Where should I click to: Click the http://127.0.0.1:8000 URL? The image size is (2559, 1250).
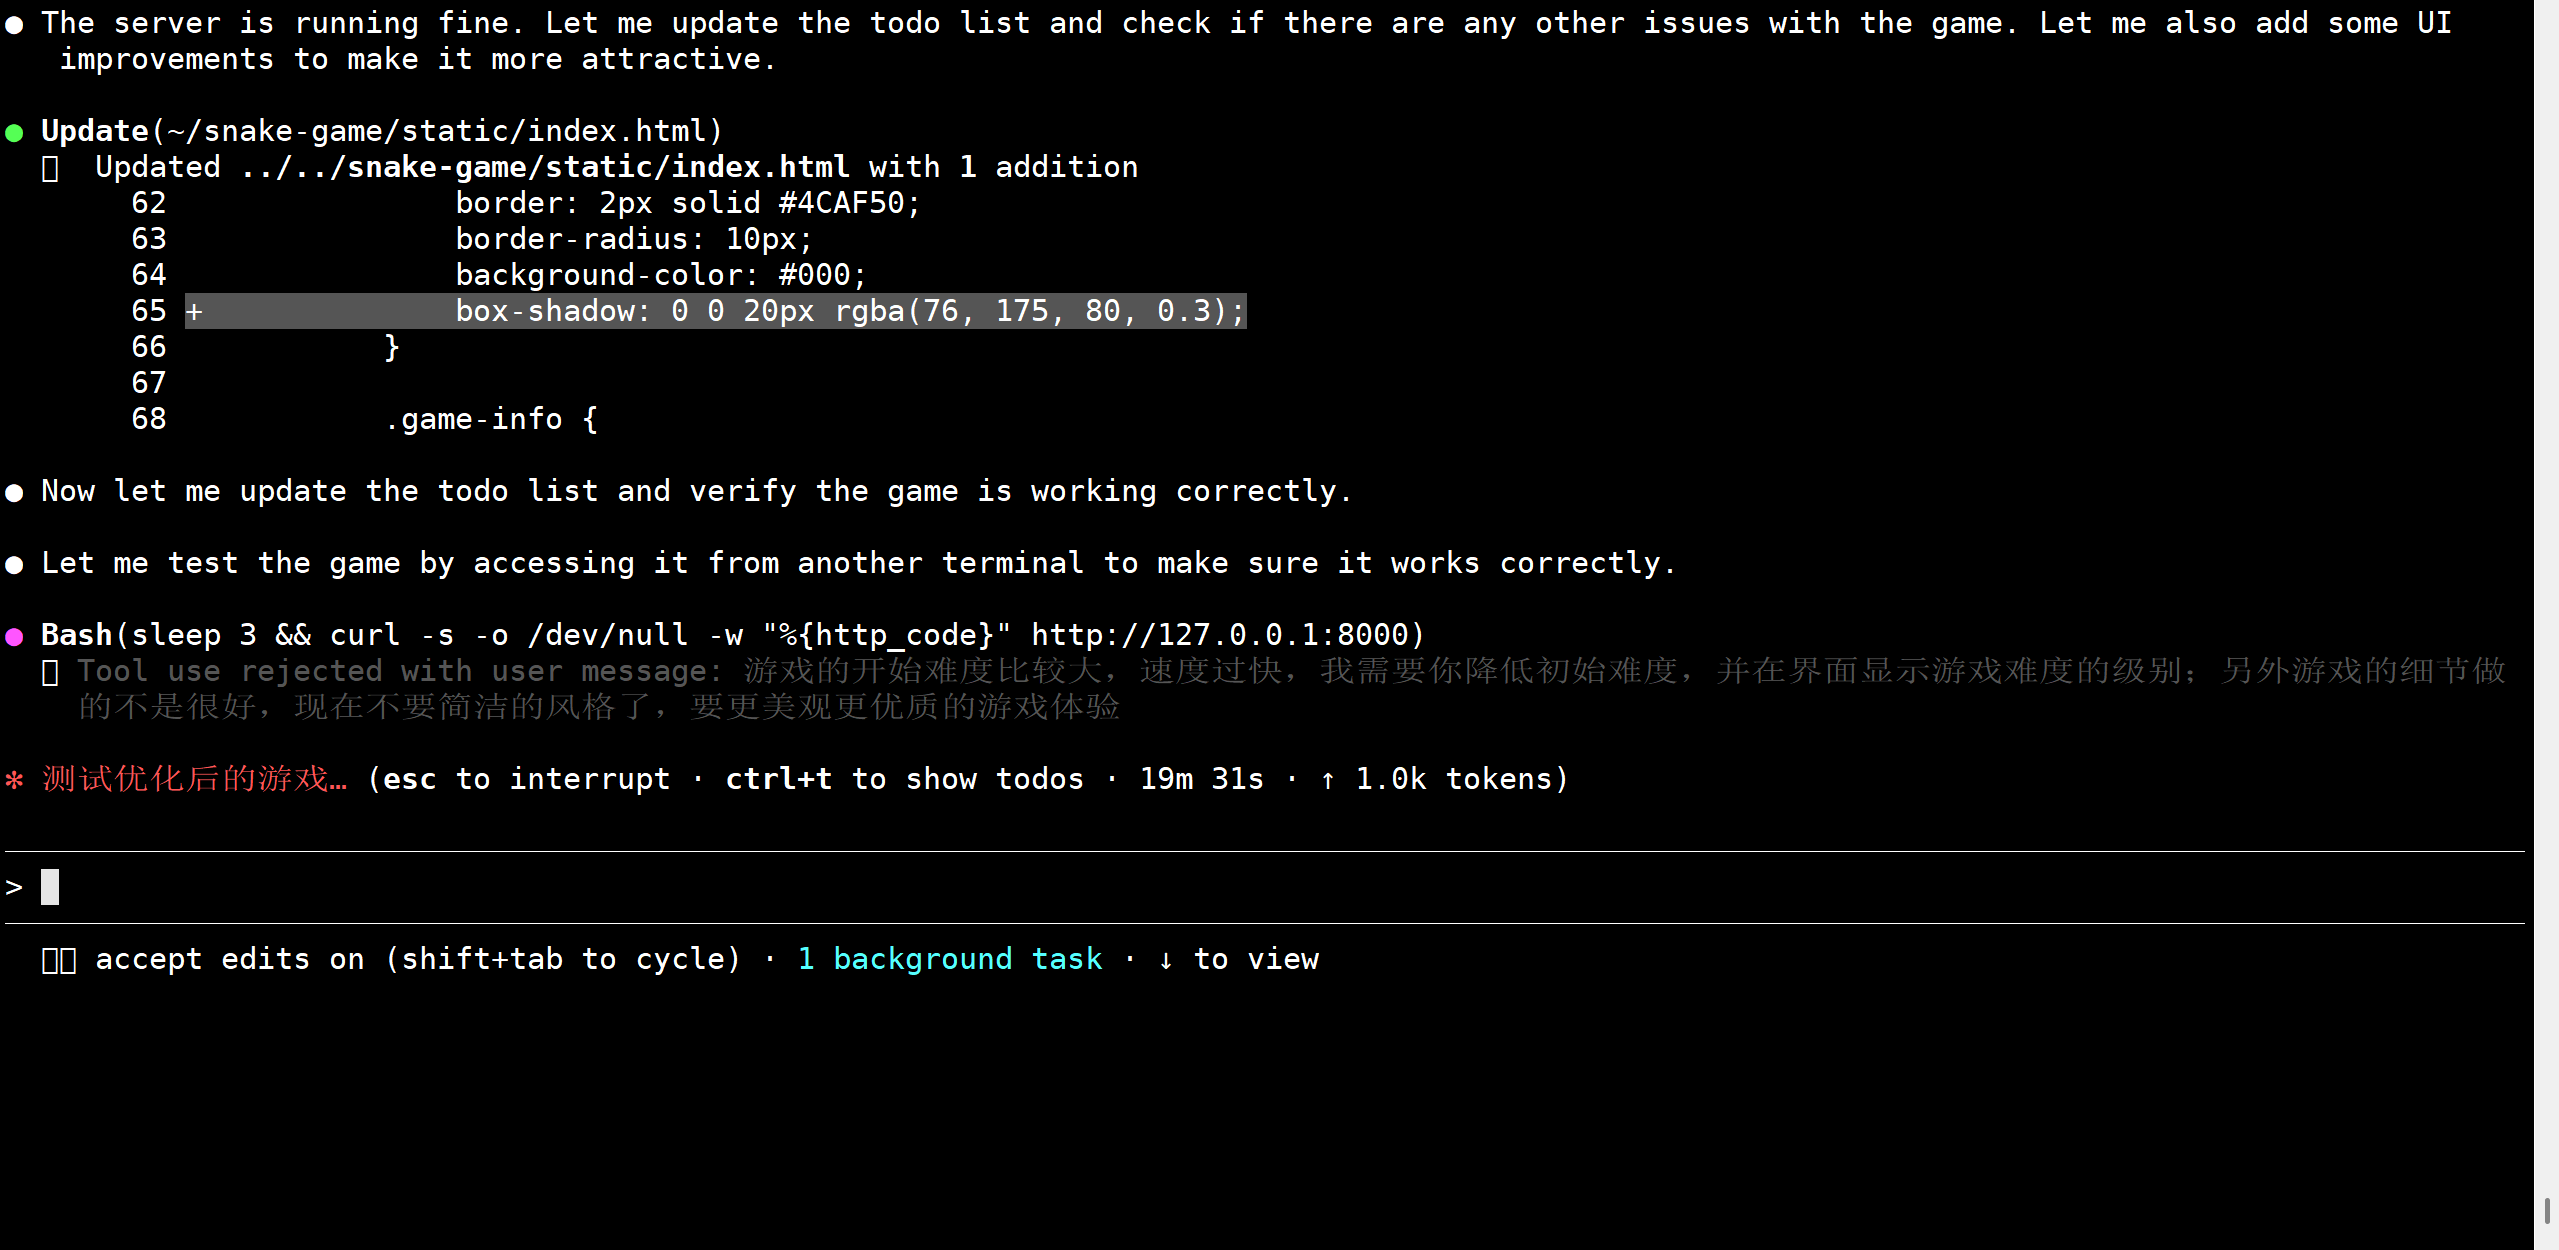(1220, 636)
